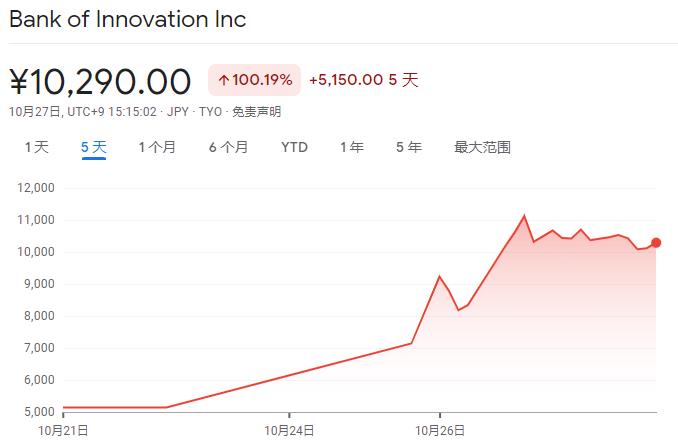Show the 5年 price chart
Screen dimensions: 678x446
(x=409, y=147)
